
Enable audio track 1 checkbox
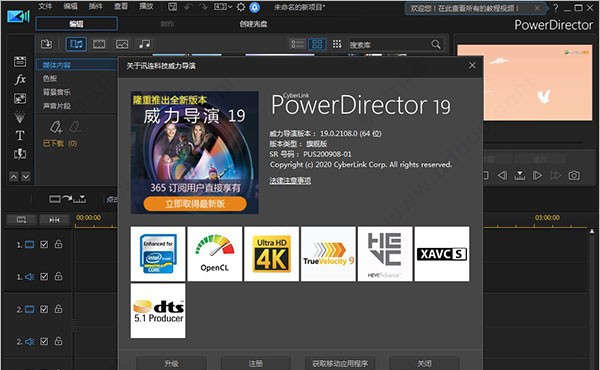(44, 276)
